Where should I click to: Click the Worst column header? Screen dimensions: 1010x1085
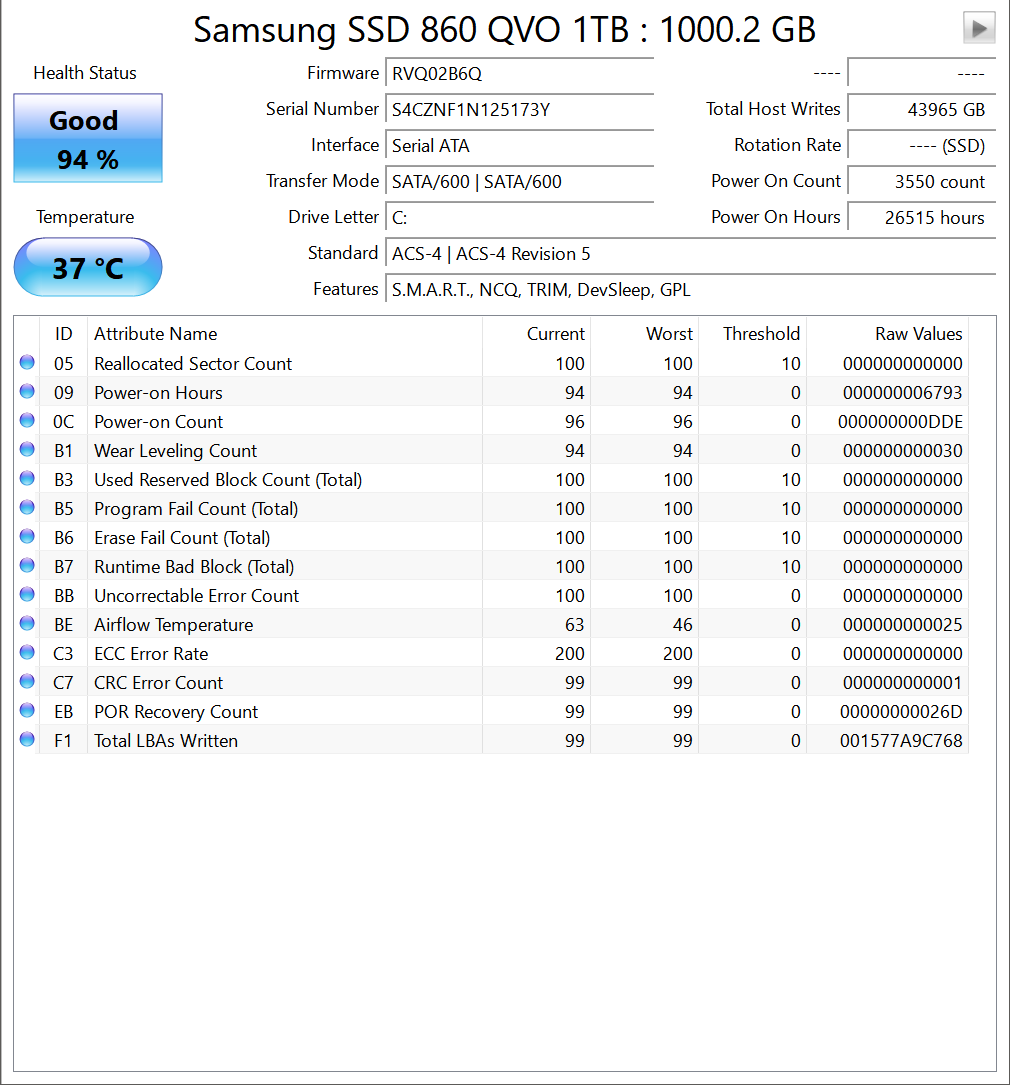pyautogui.click(x=644, y=334)
